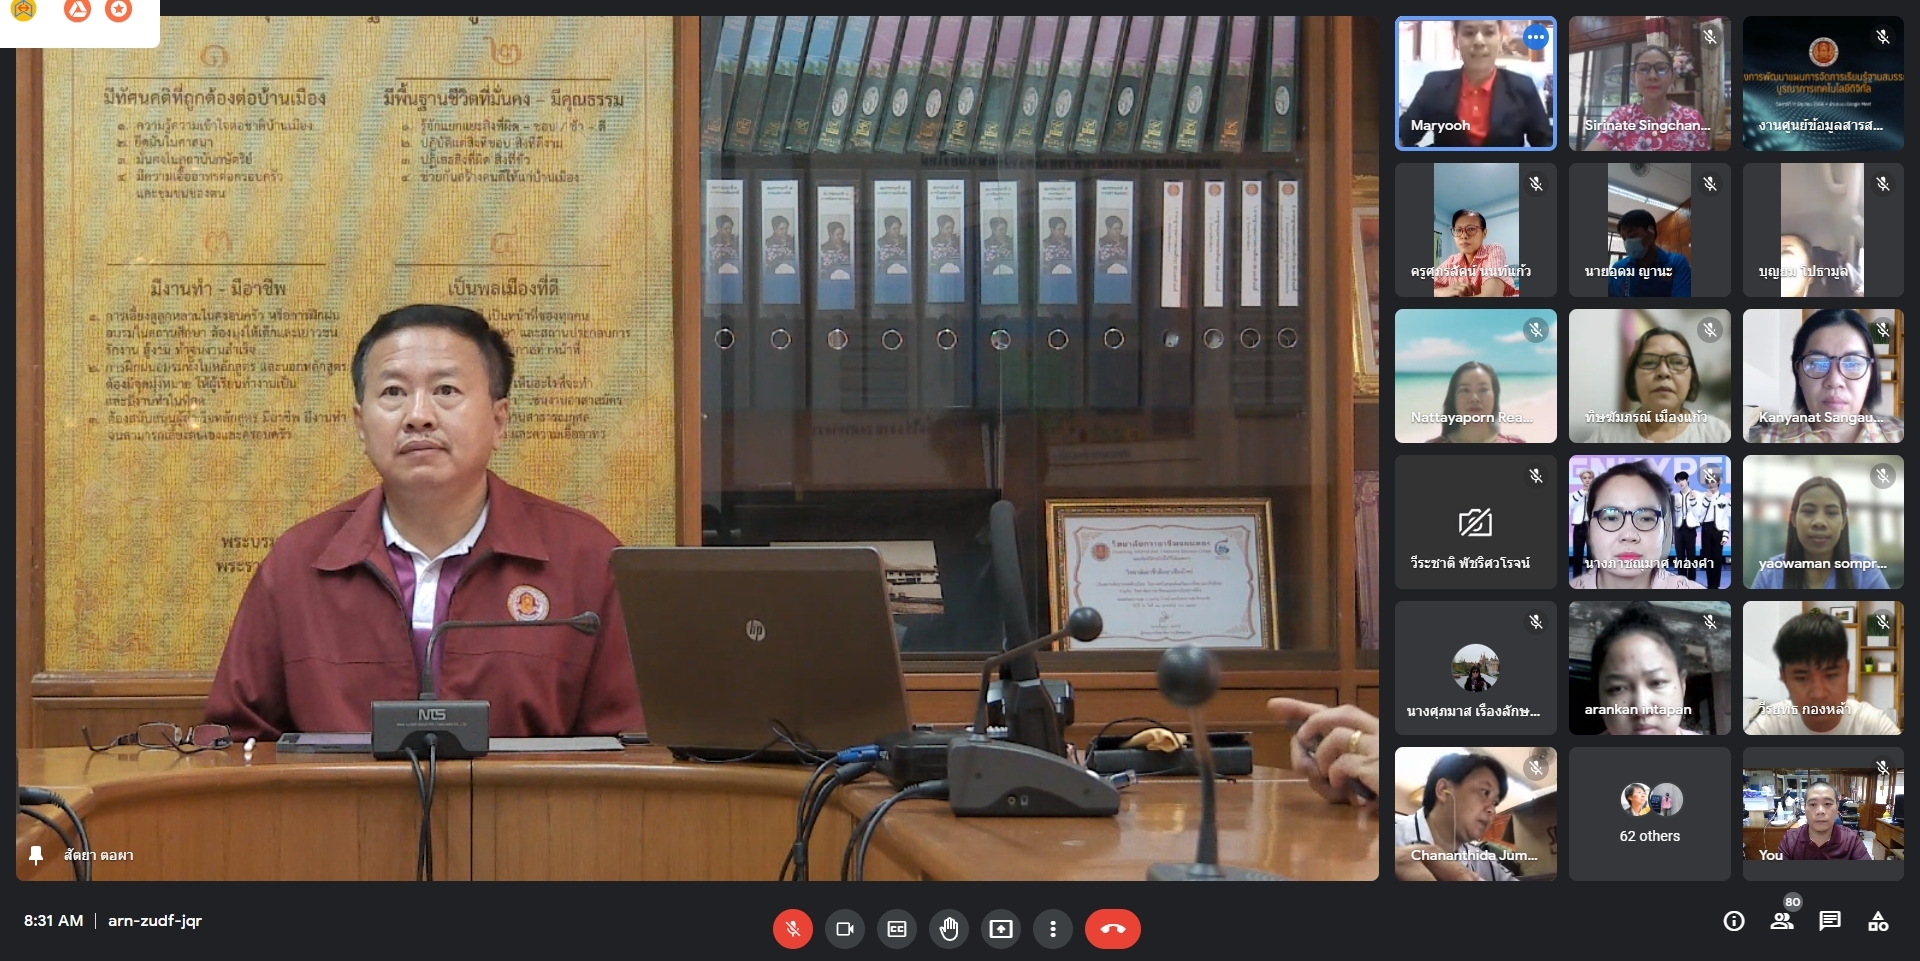Viewport: 1920px width, 961px height.
Task: Show the people list with 80 participants
Action: (1782, 921)
